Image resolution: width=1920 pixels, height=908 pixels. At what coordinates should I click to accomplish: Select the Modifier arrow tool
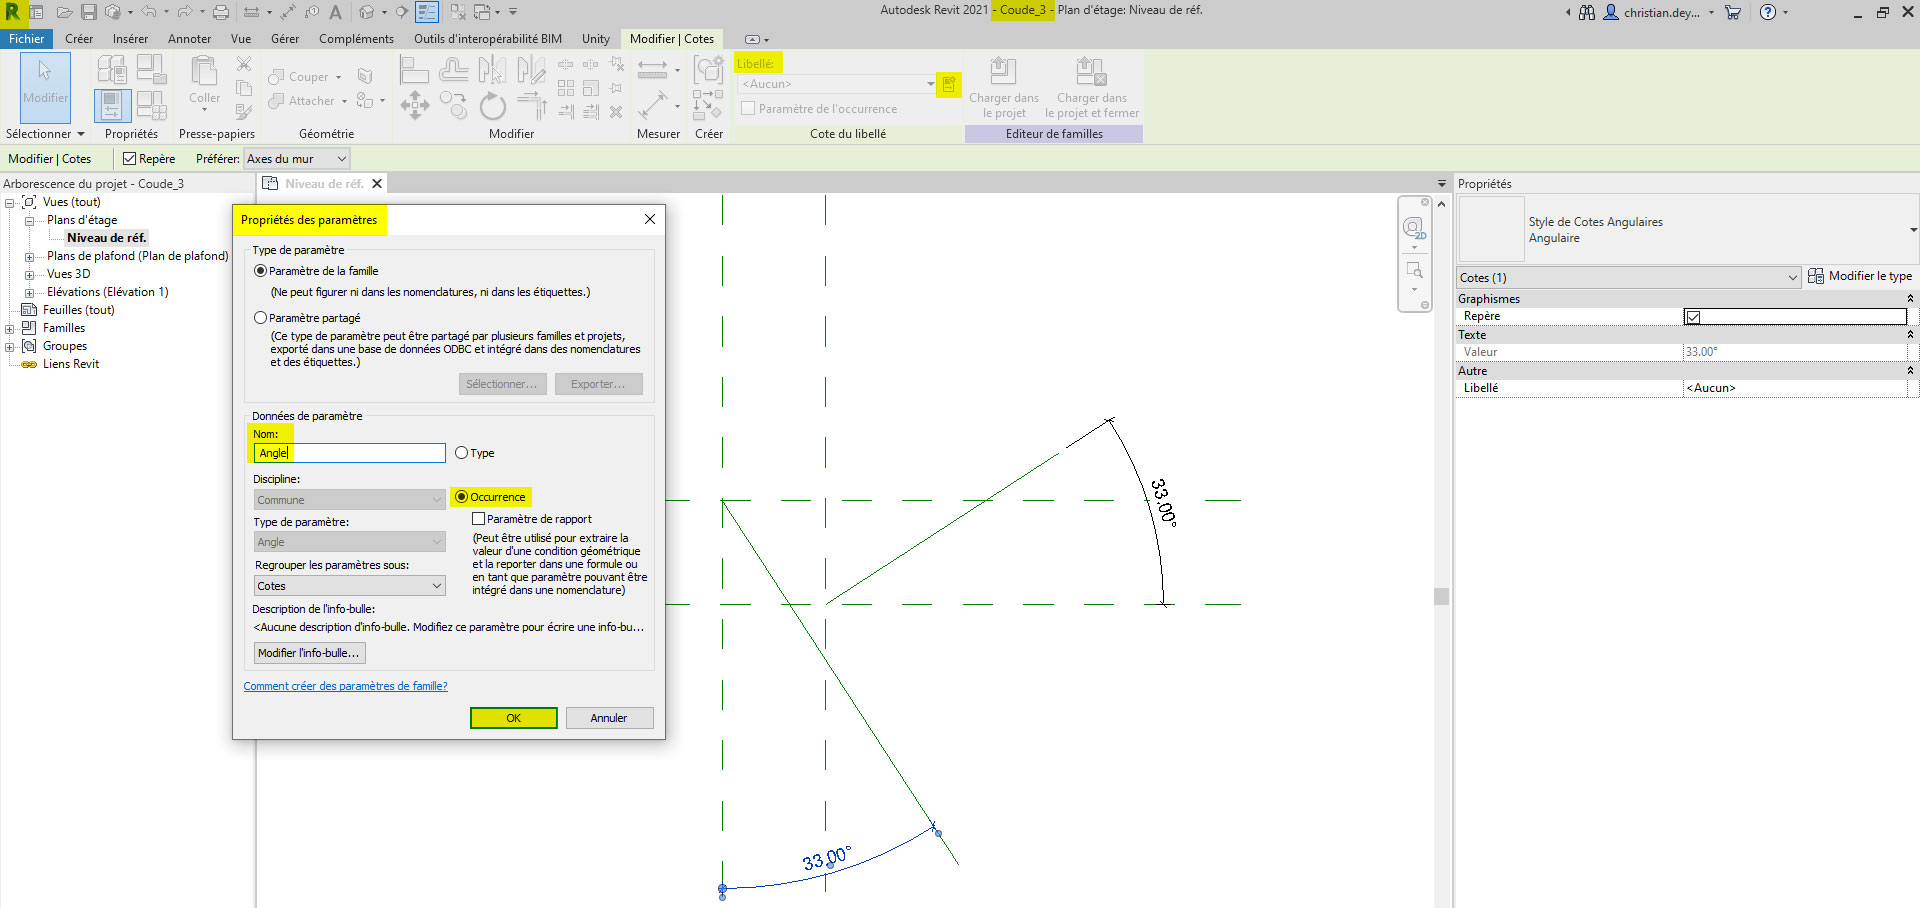click(x=44, y=87)
